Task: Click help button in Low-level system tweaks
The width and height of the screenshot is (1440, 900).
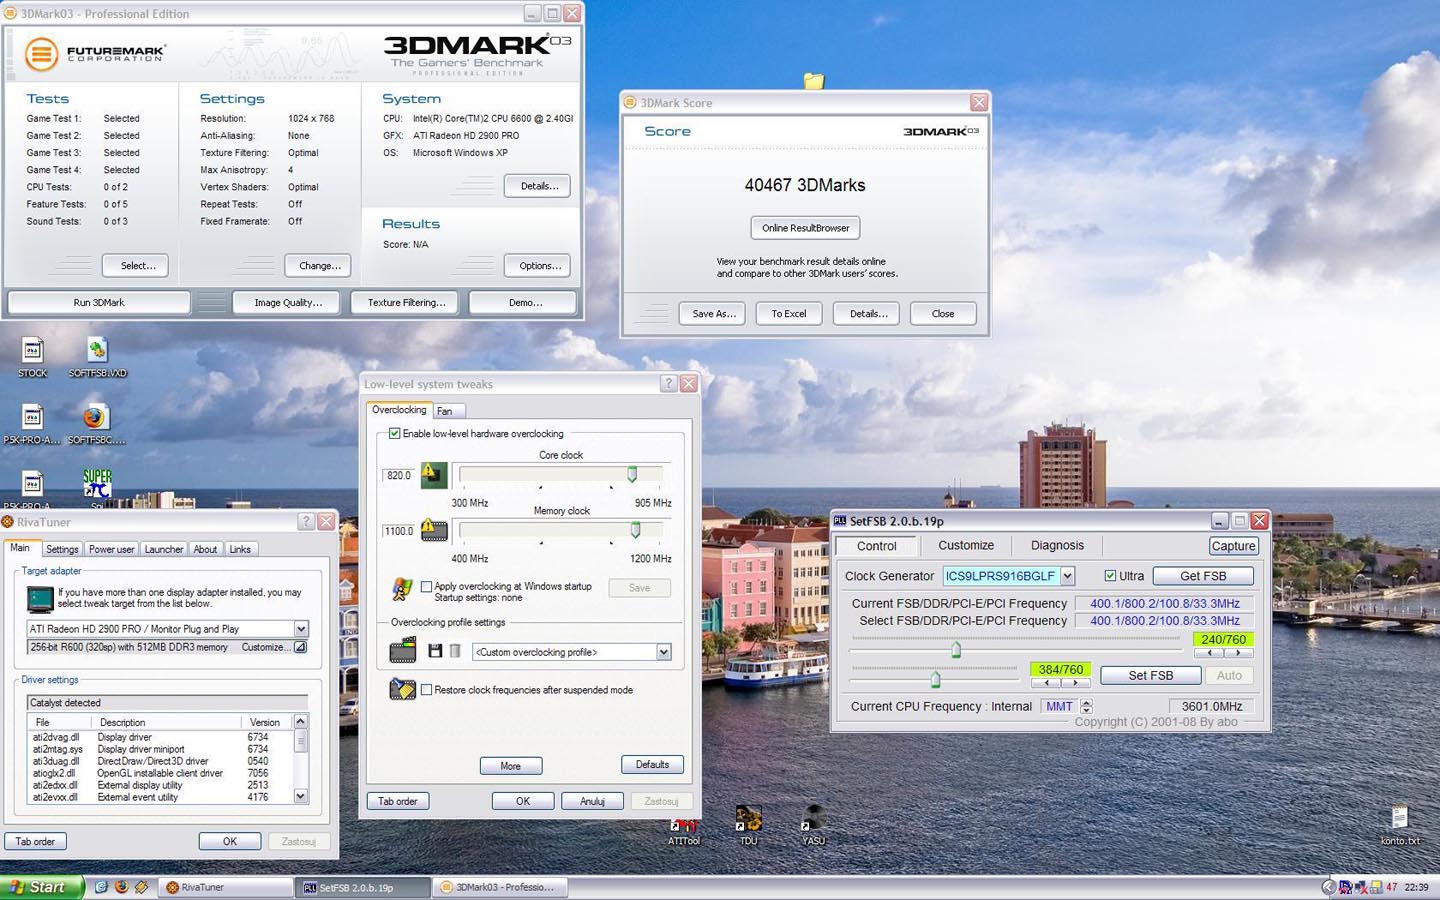Action: pos(669,384)
